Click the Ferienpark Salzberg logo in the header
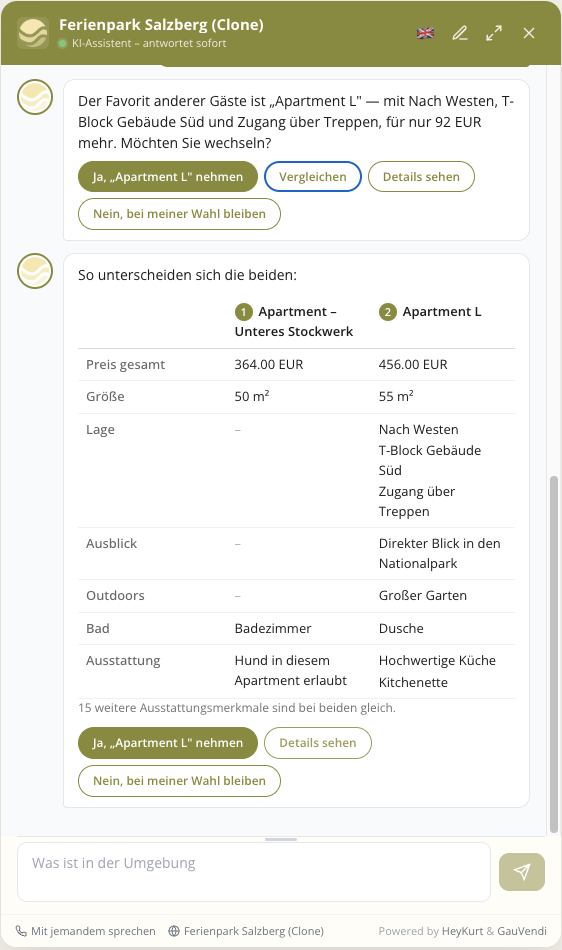The width and height of the screenshot is (562, 950). pos(33,33)
